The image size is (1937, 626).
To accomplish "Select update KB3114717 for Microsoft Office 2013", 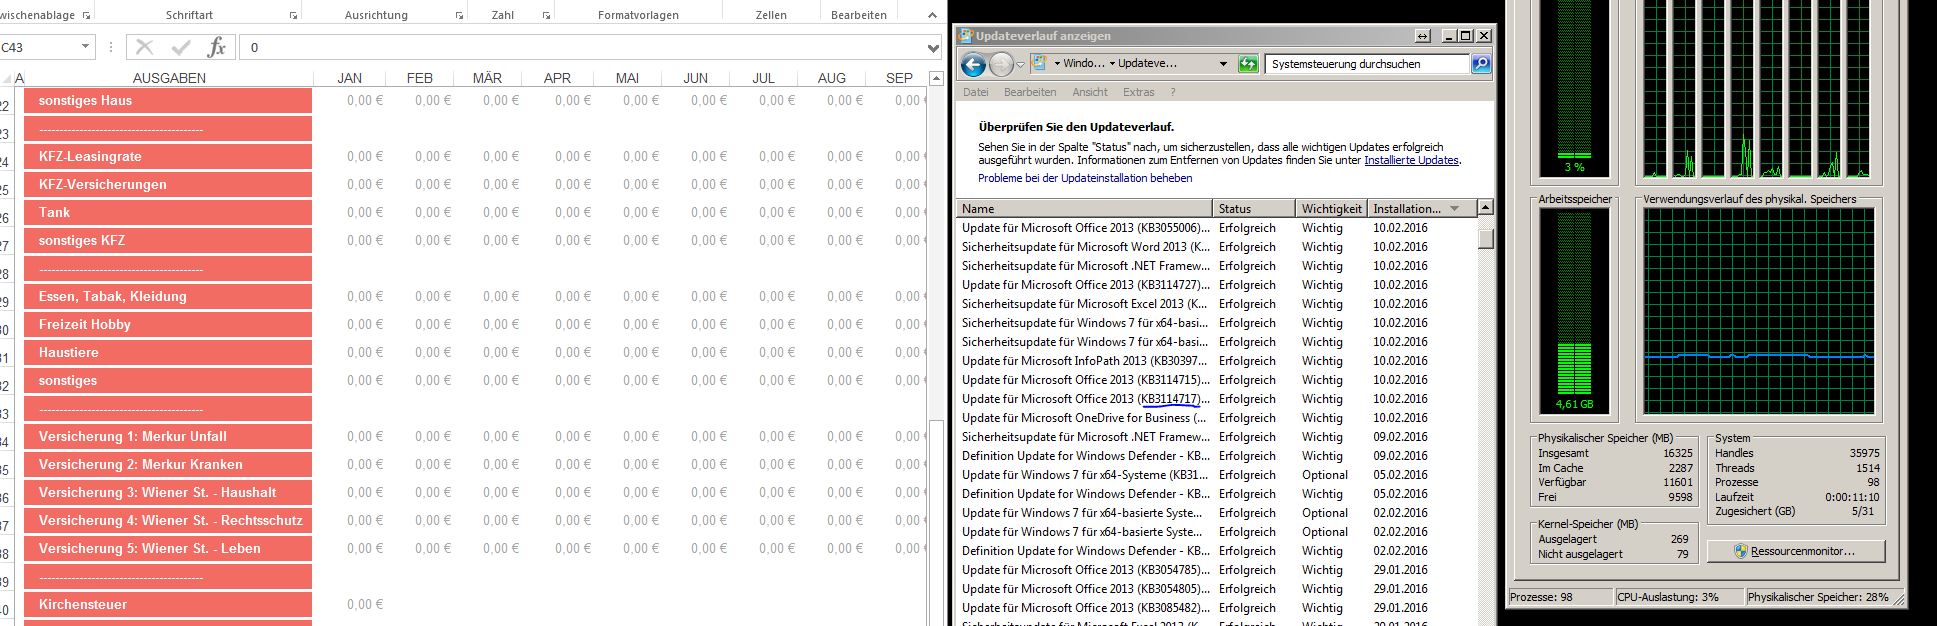I will [x=1216, y=399].
